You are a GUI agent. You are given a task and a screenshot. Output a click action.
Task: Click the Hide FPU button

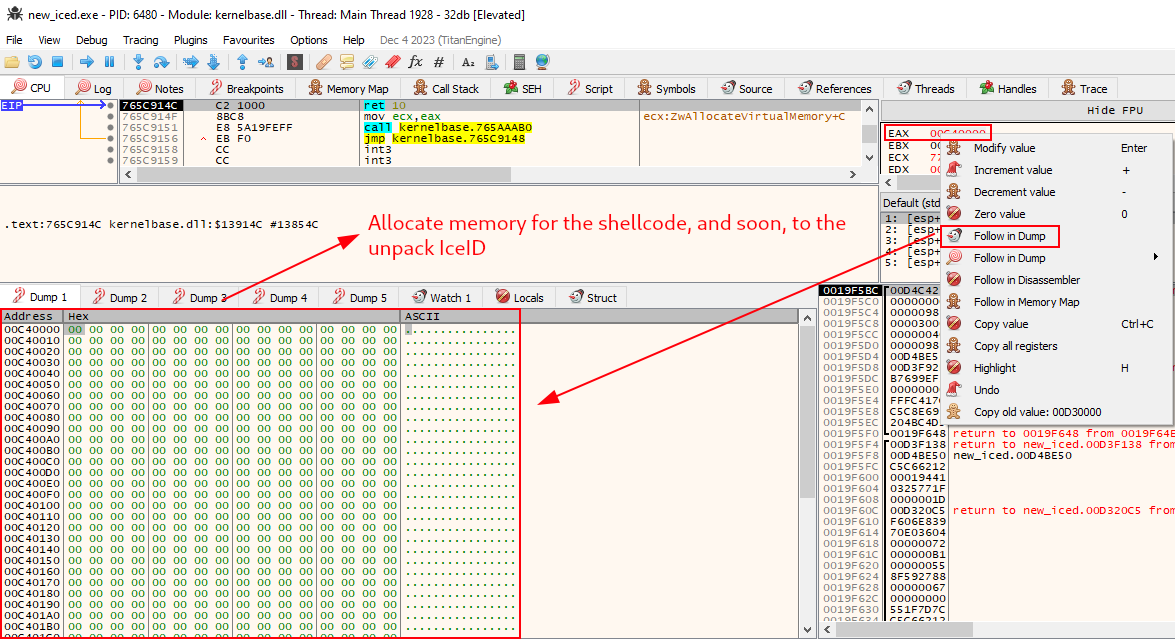click(x=1117, y=110)
